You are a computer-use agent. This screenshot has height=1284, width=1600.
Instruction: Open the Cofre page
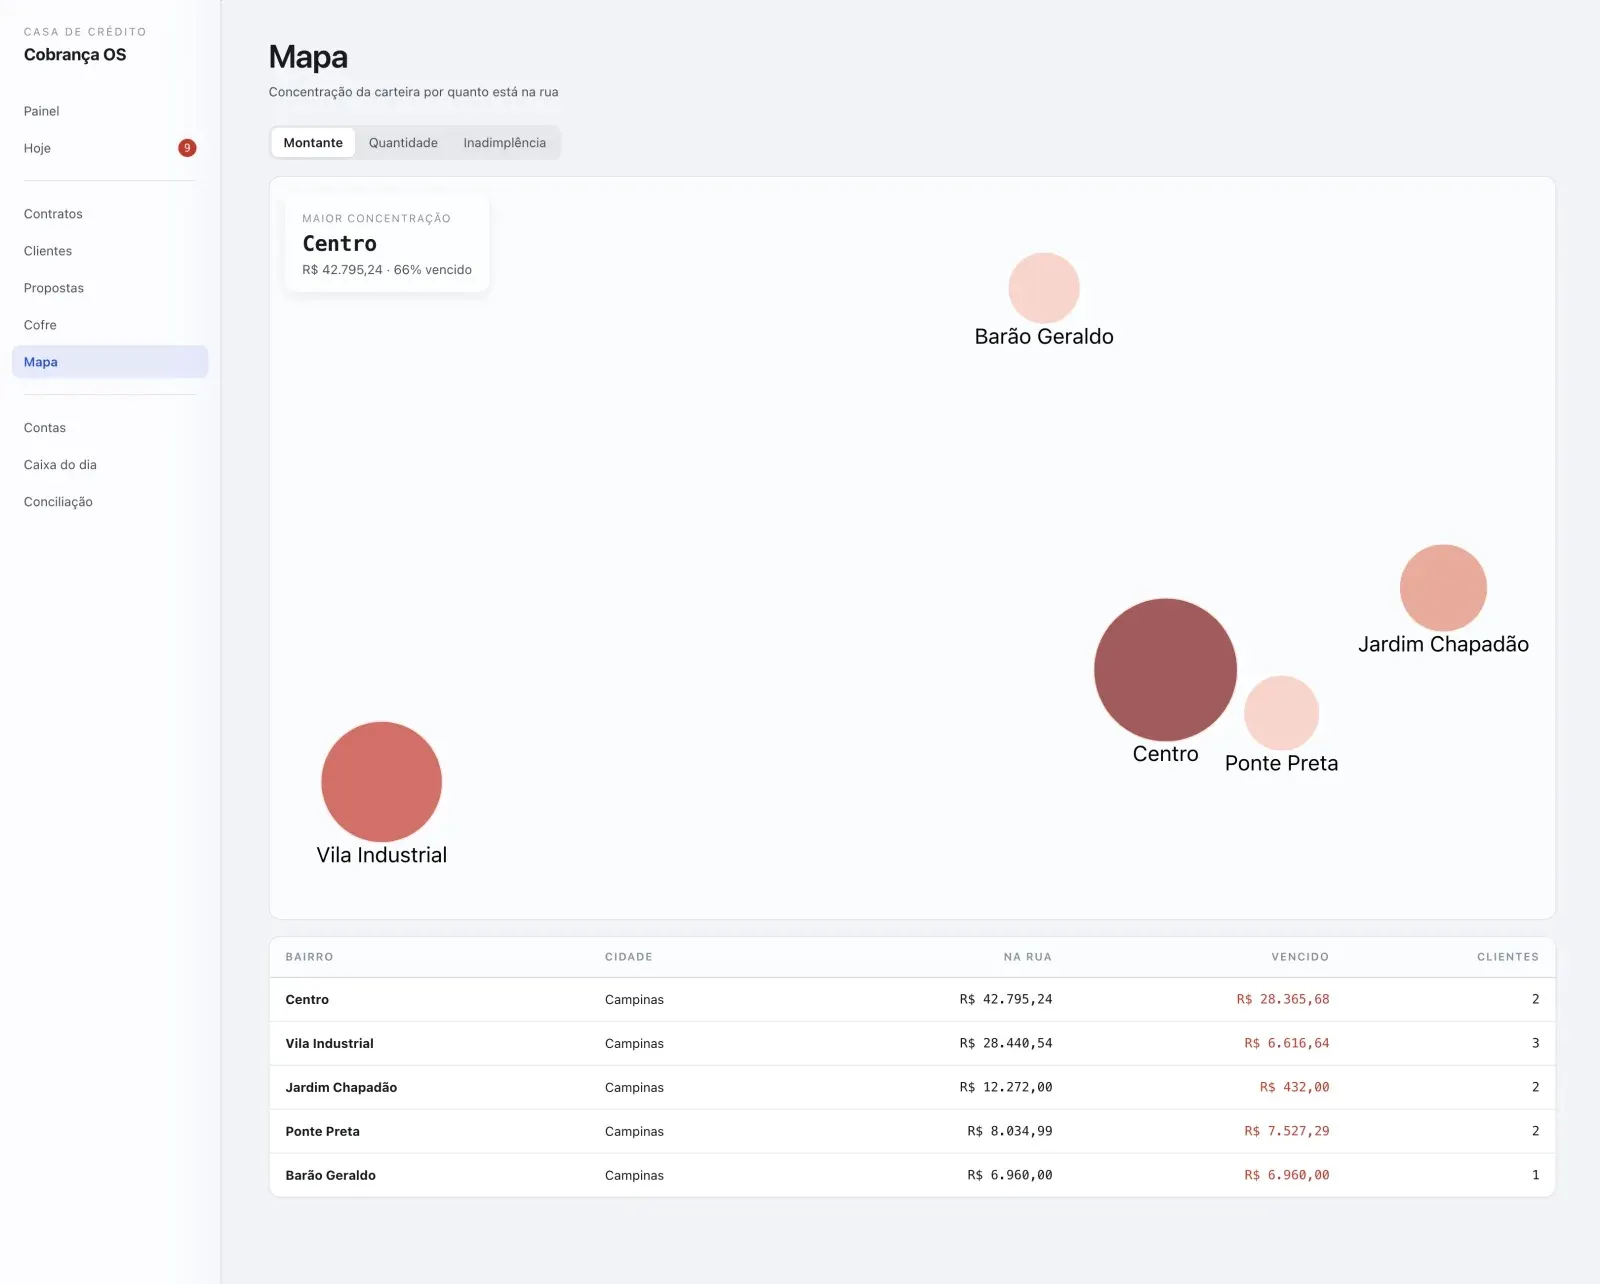tap(110, 325)
